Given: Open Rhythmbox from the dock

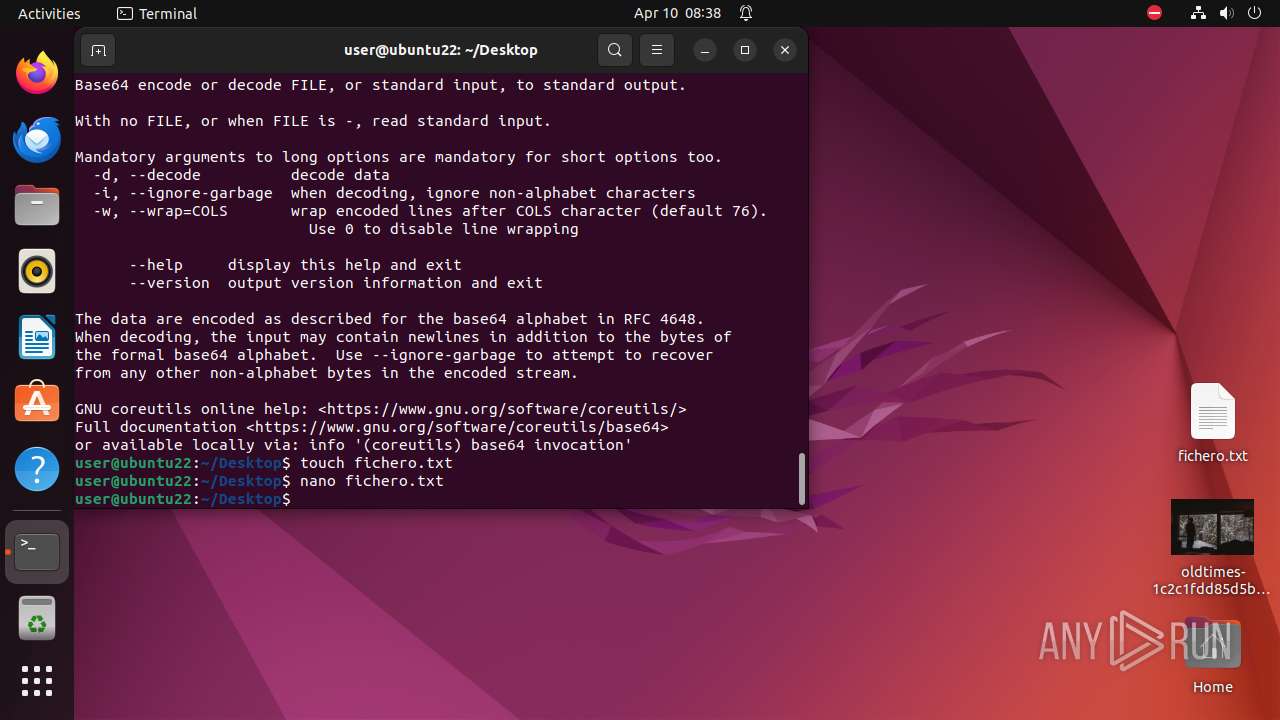Looking at the screenshot, I should 37,271.
